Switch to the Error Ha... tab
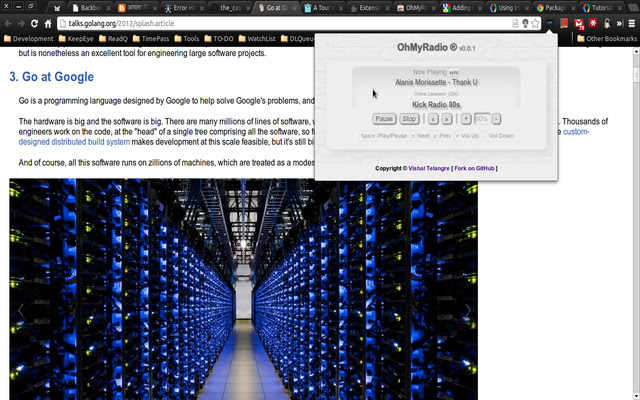 (182, 8)
